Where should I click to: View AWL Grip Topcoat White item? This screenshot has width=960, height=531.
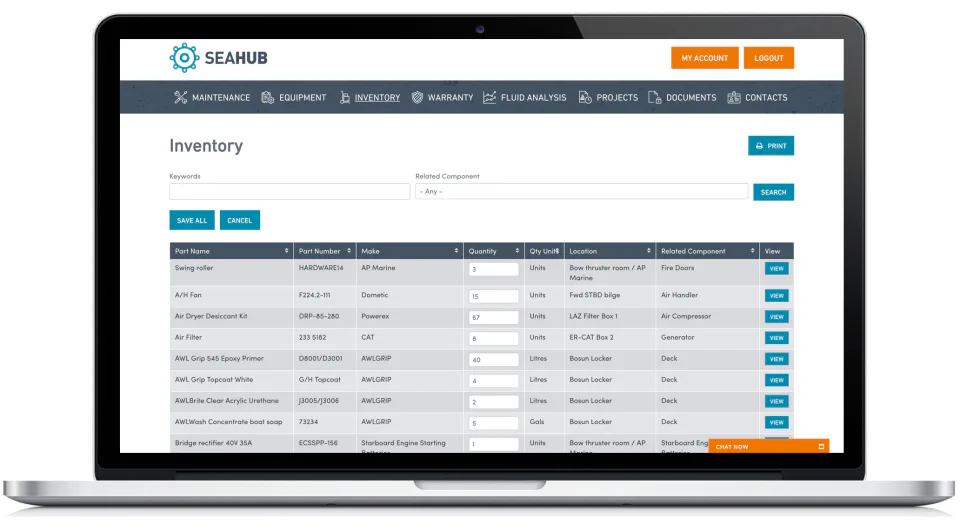(x=776, y=380)
